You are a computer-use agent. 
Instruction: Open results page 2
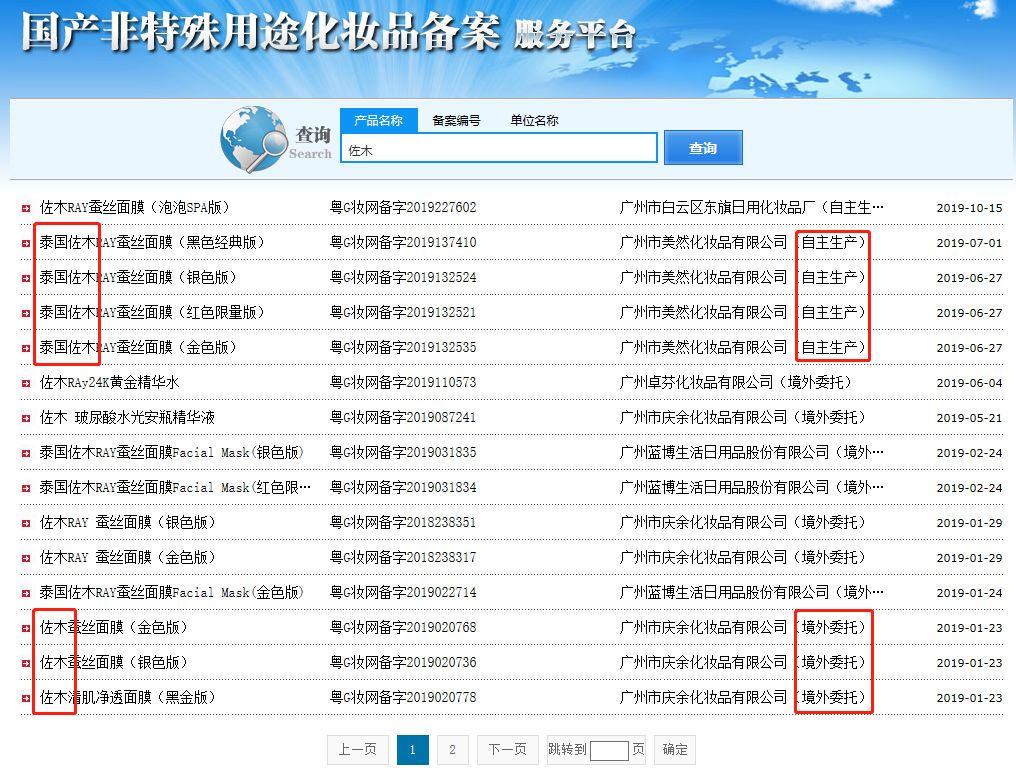click(x=453, y=749)
